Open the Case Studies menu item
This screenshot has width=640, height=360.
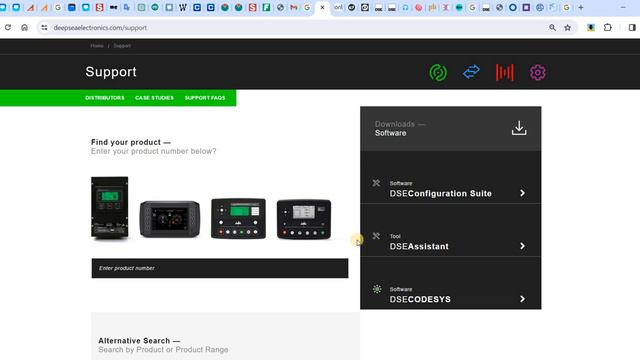point(154,98)
